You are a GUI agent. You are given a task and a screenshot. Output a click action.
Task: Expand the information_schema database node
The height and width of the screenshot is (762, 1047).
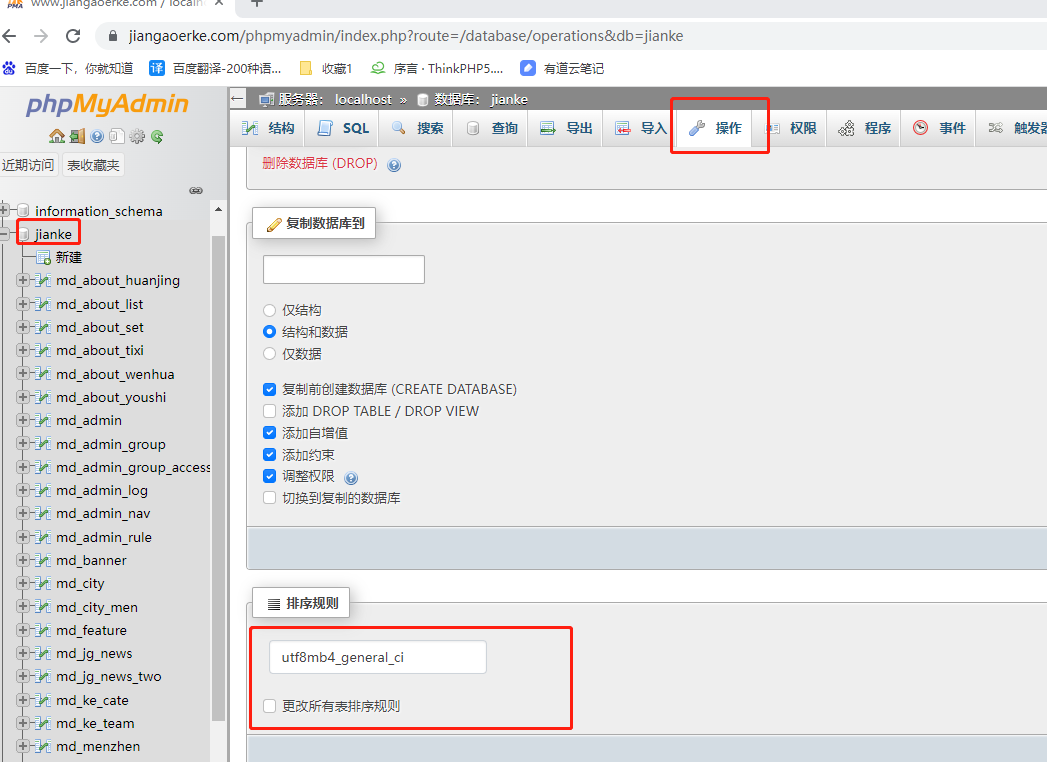pos(5,211)
